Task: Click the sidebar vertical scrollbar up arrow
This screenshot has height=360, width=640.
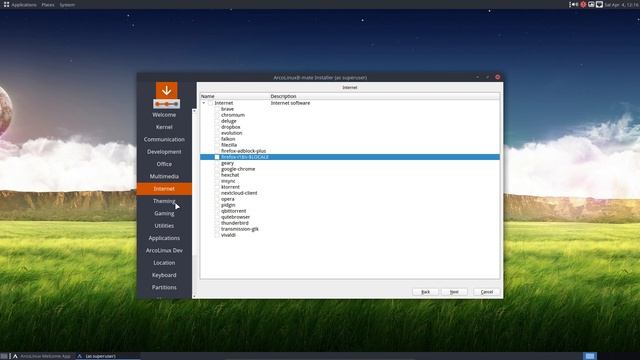Action: point(194,111)
